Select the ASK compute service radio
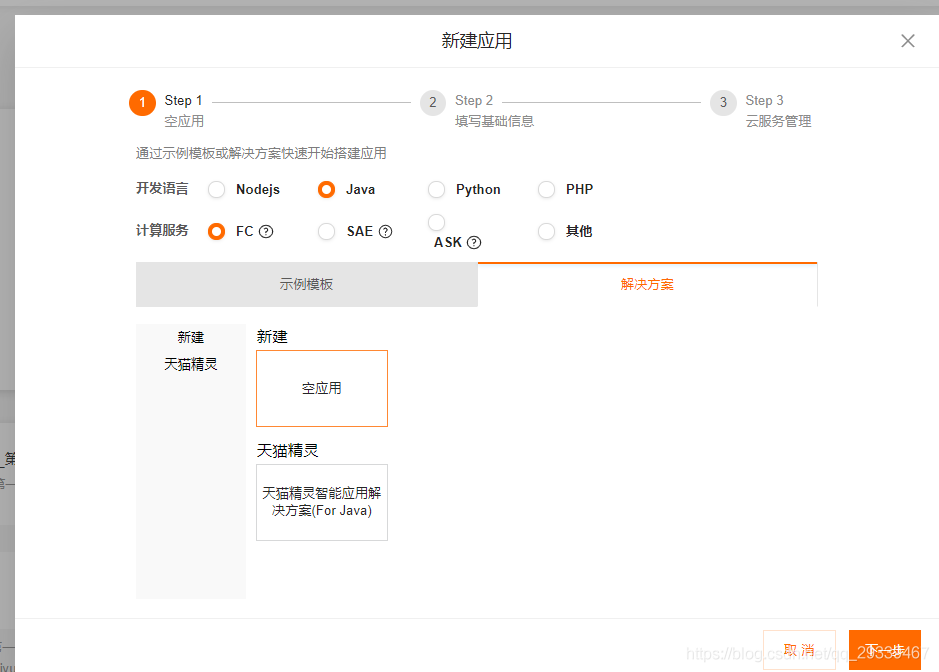Viewport: 939px width, 672px height. coord(437,222)
